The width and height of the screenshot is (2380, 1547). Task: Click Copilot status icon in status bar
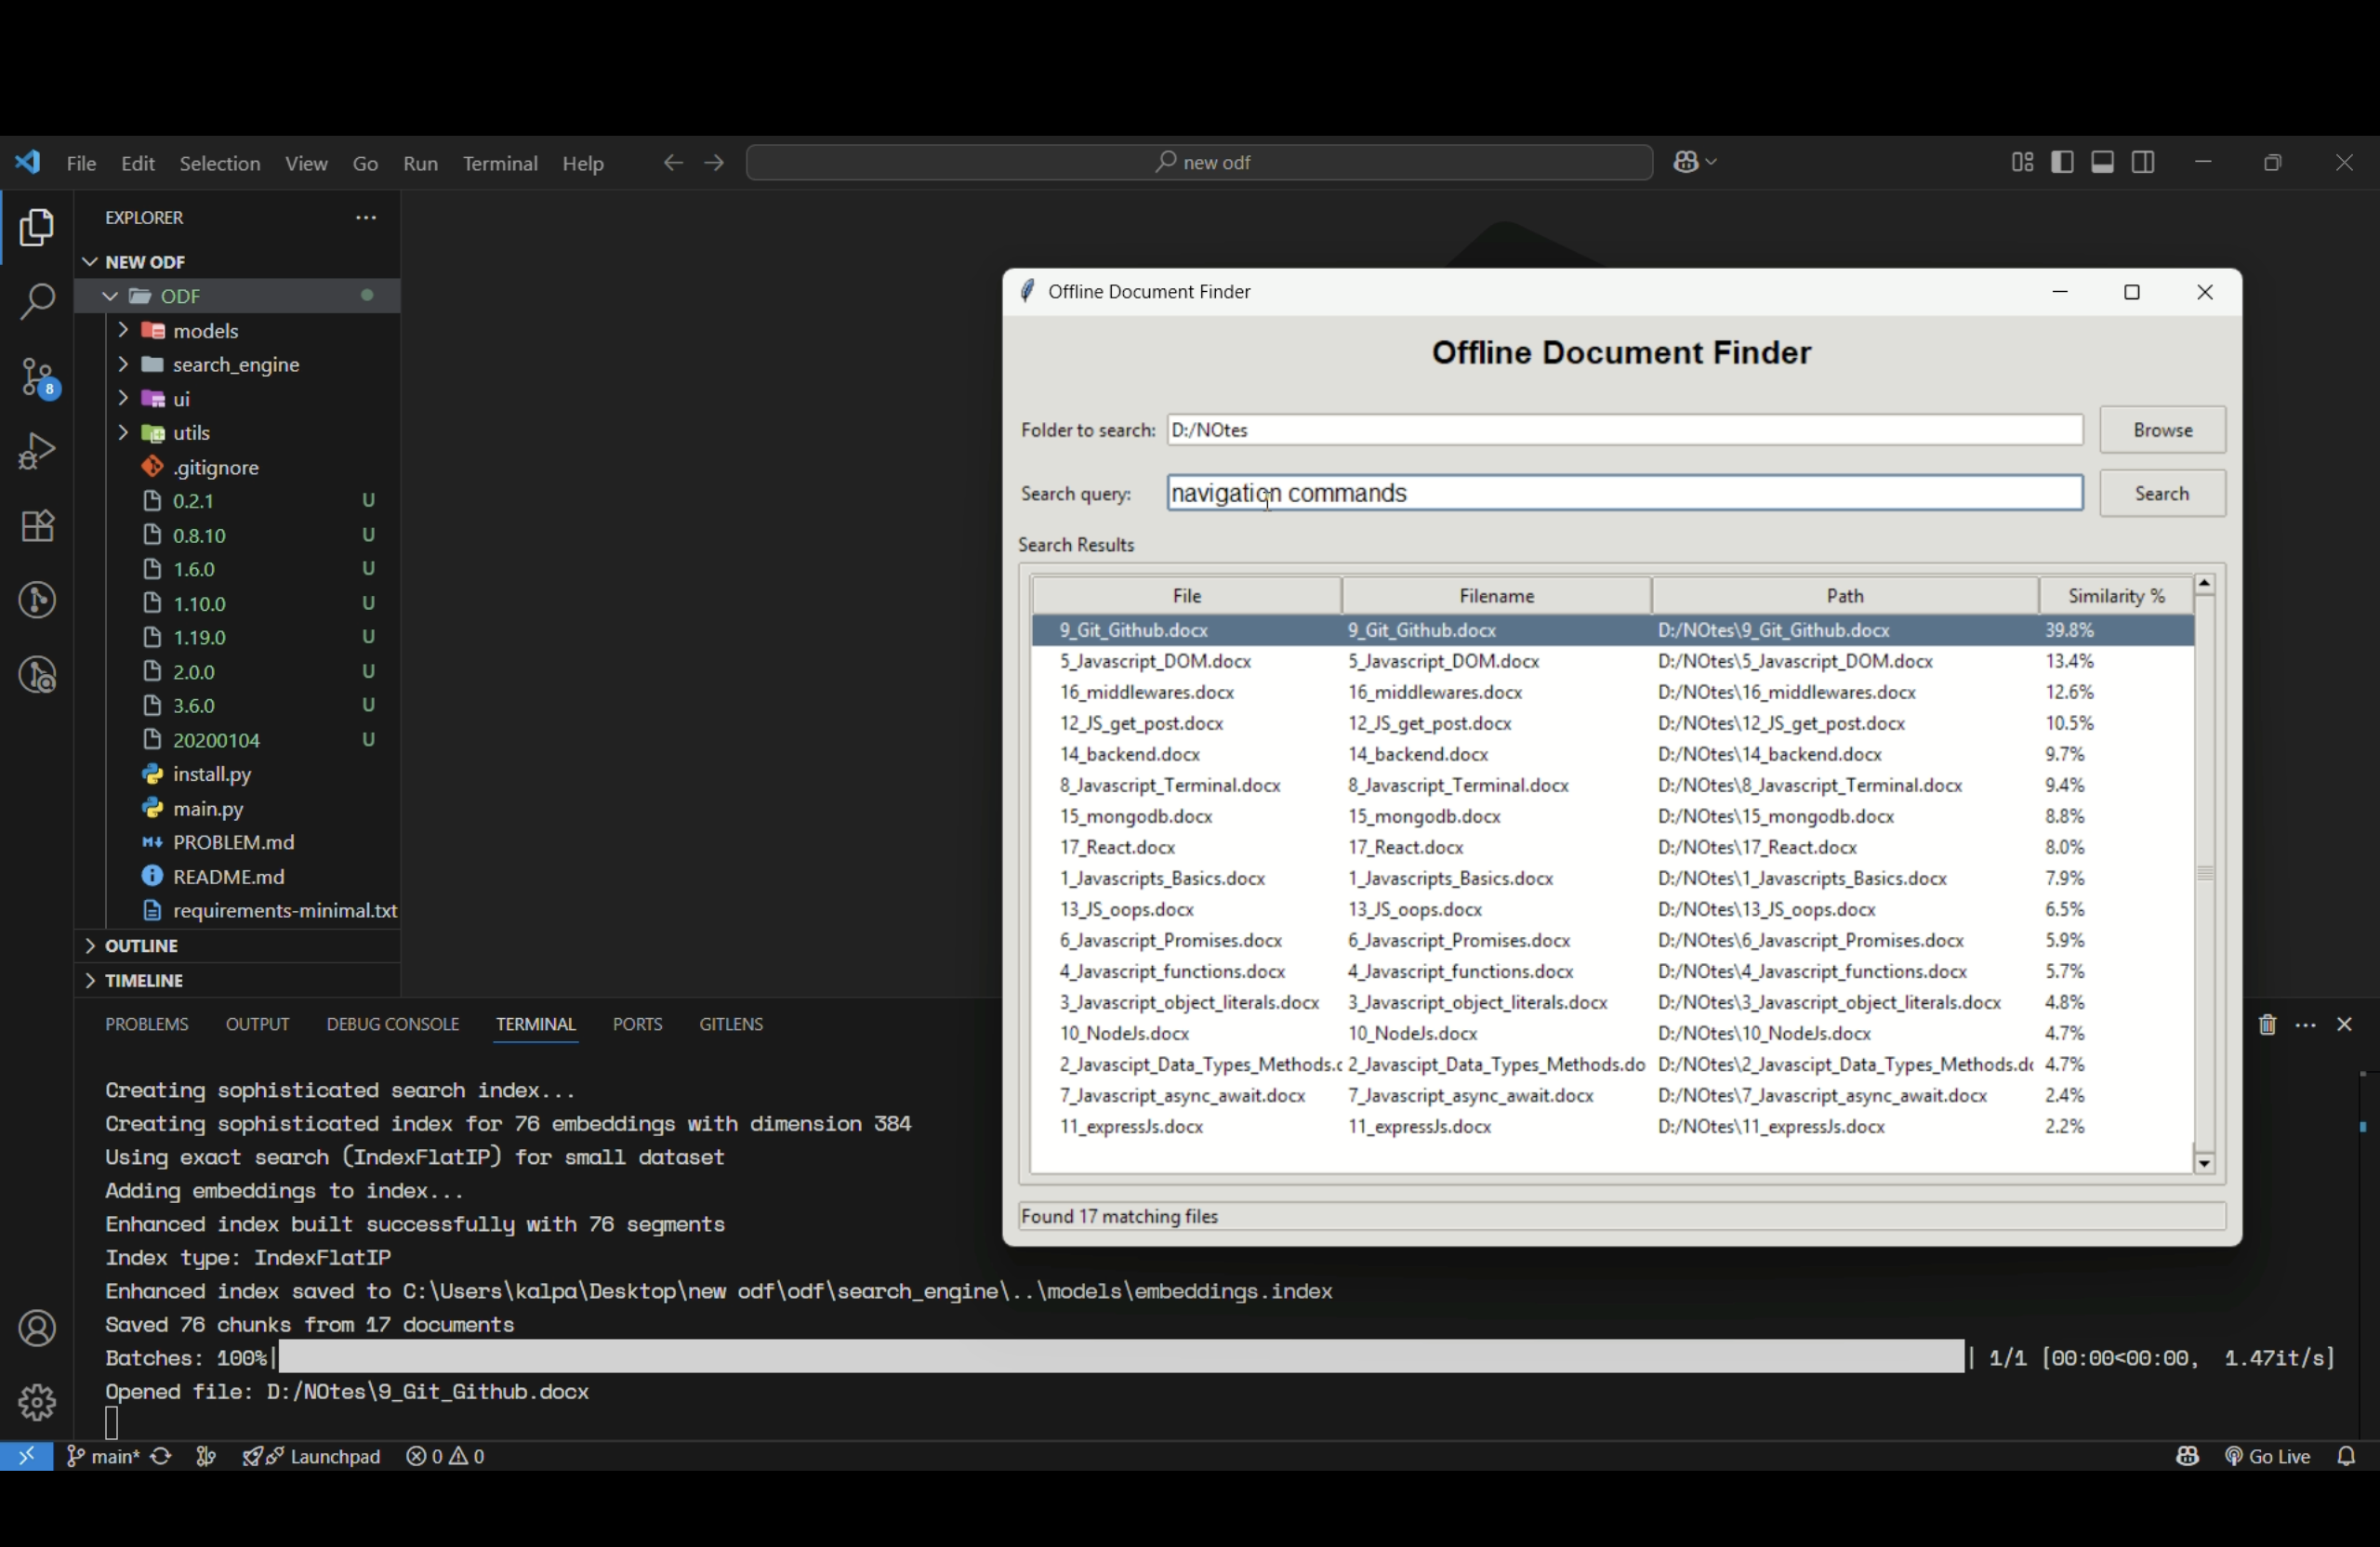(x=2187, y=1456)
